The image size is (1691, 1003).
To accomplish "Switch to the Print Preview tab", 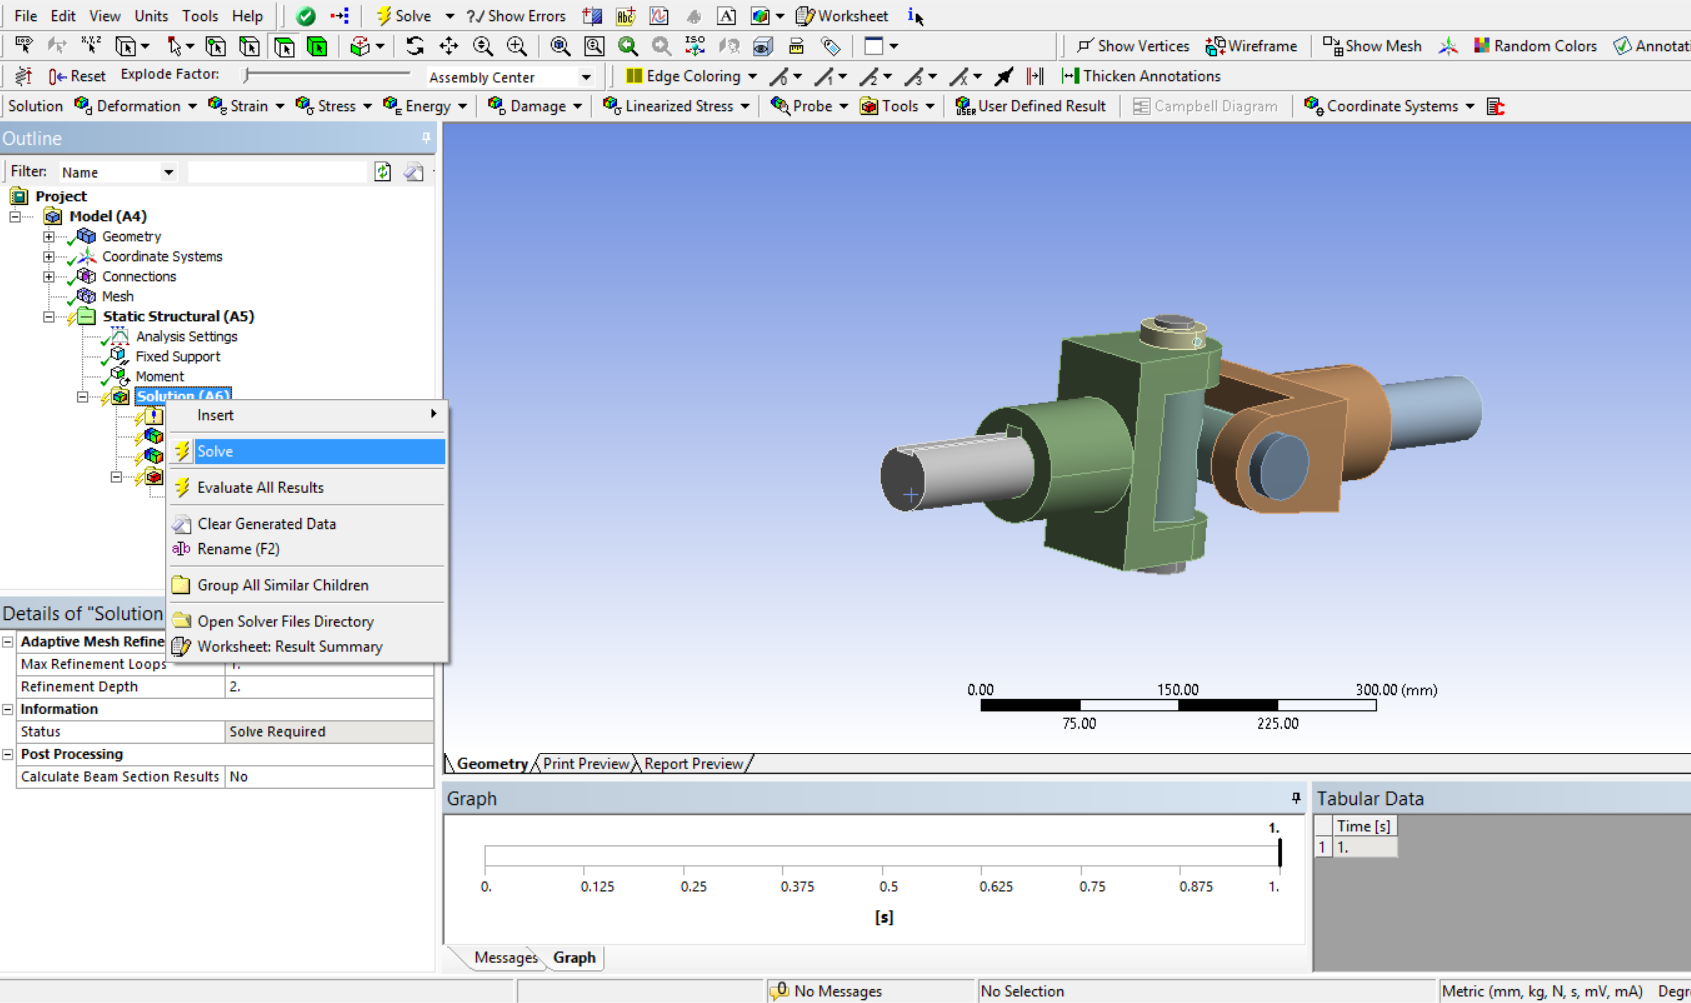I will 586,763.
